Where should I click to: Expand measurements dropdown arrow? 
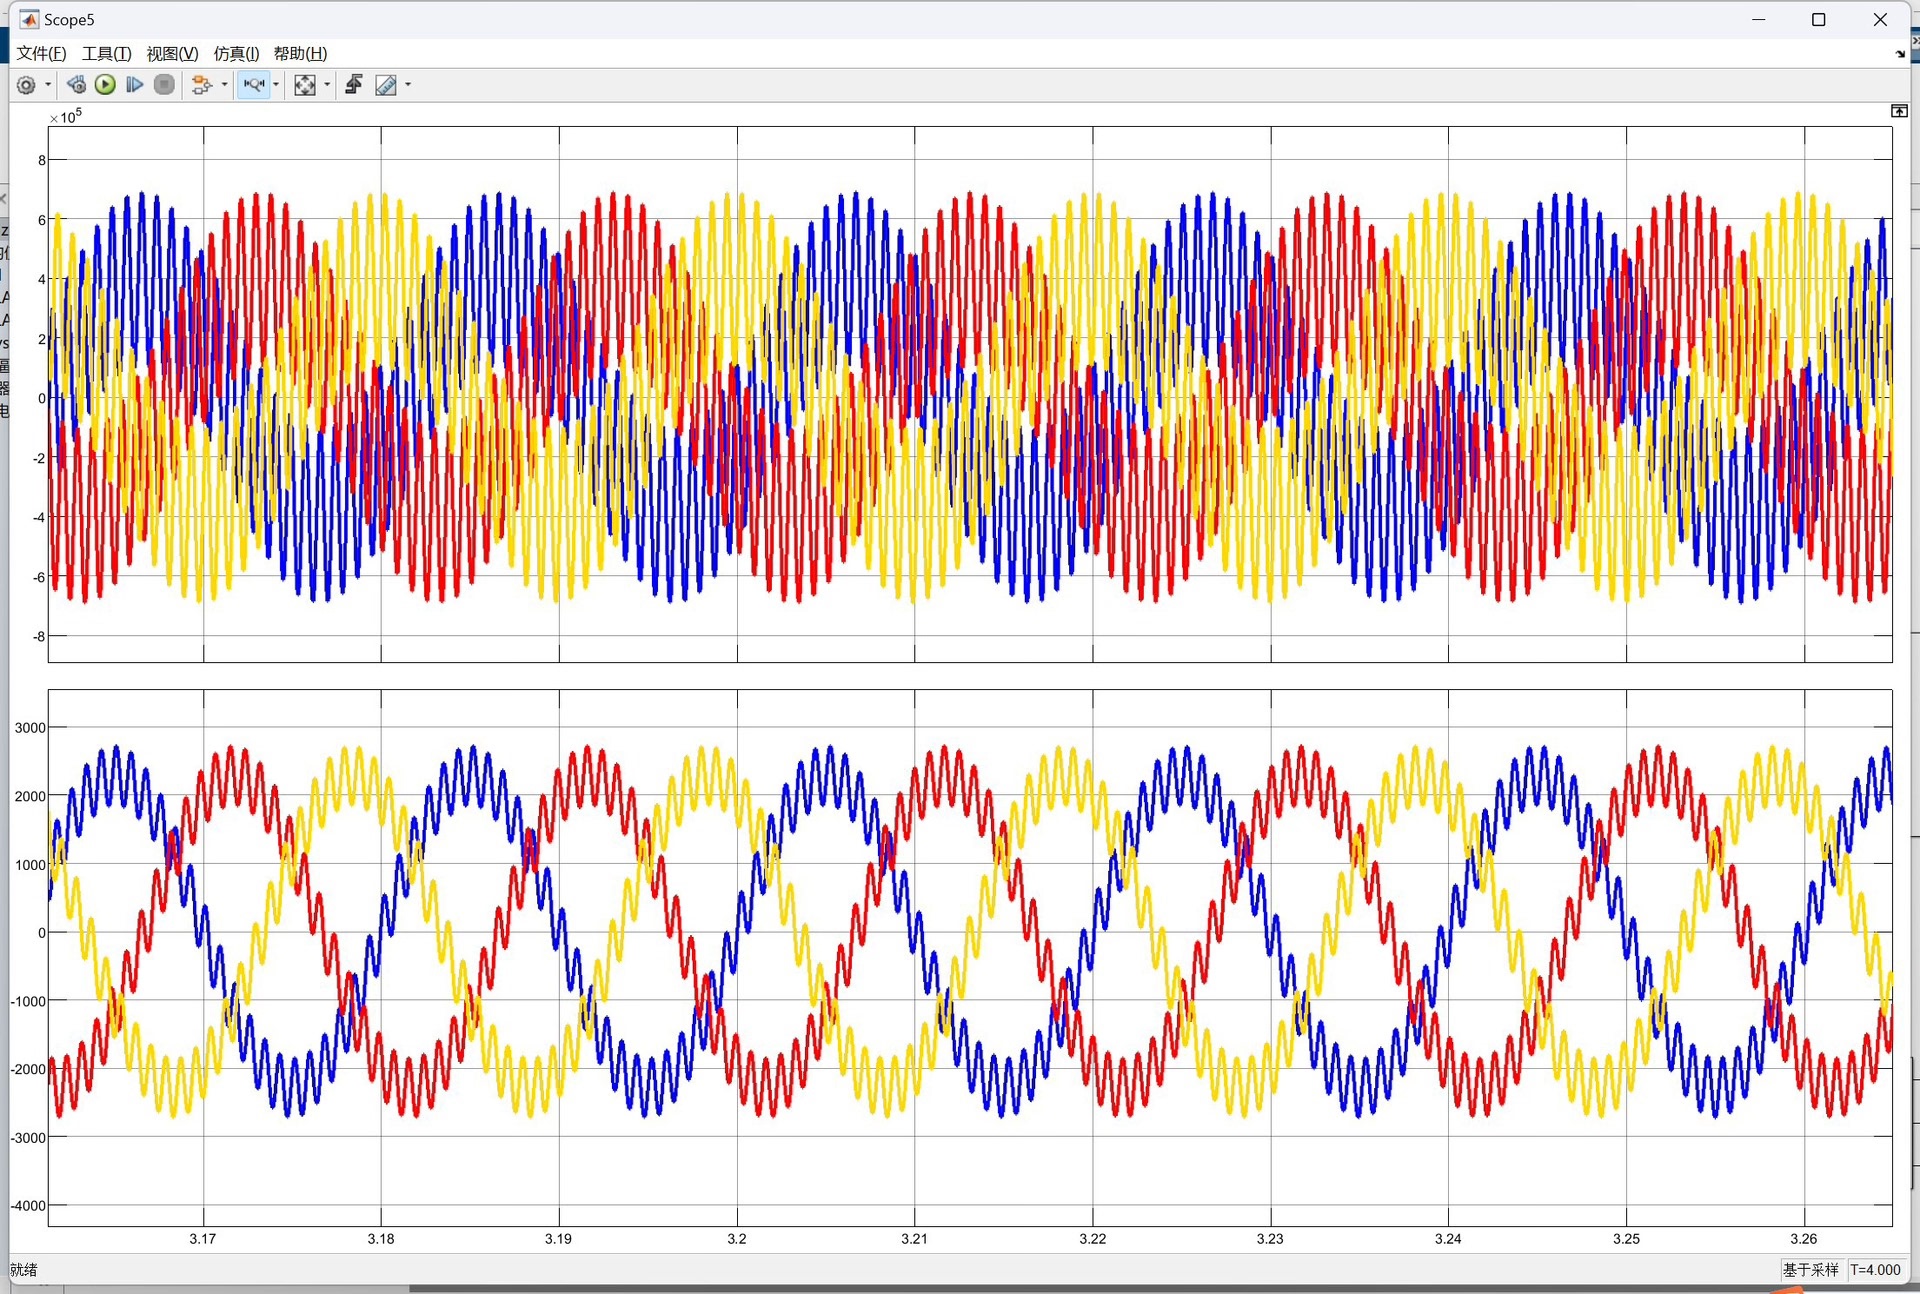point(408,85)
